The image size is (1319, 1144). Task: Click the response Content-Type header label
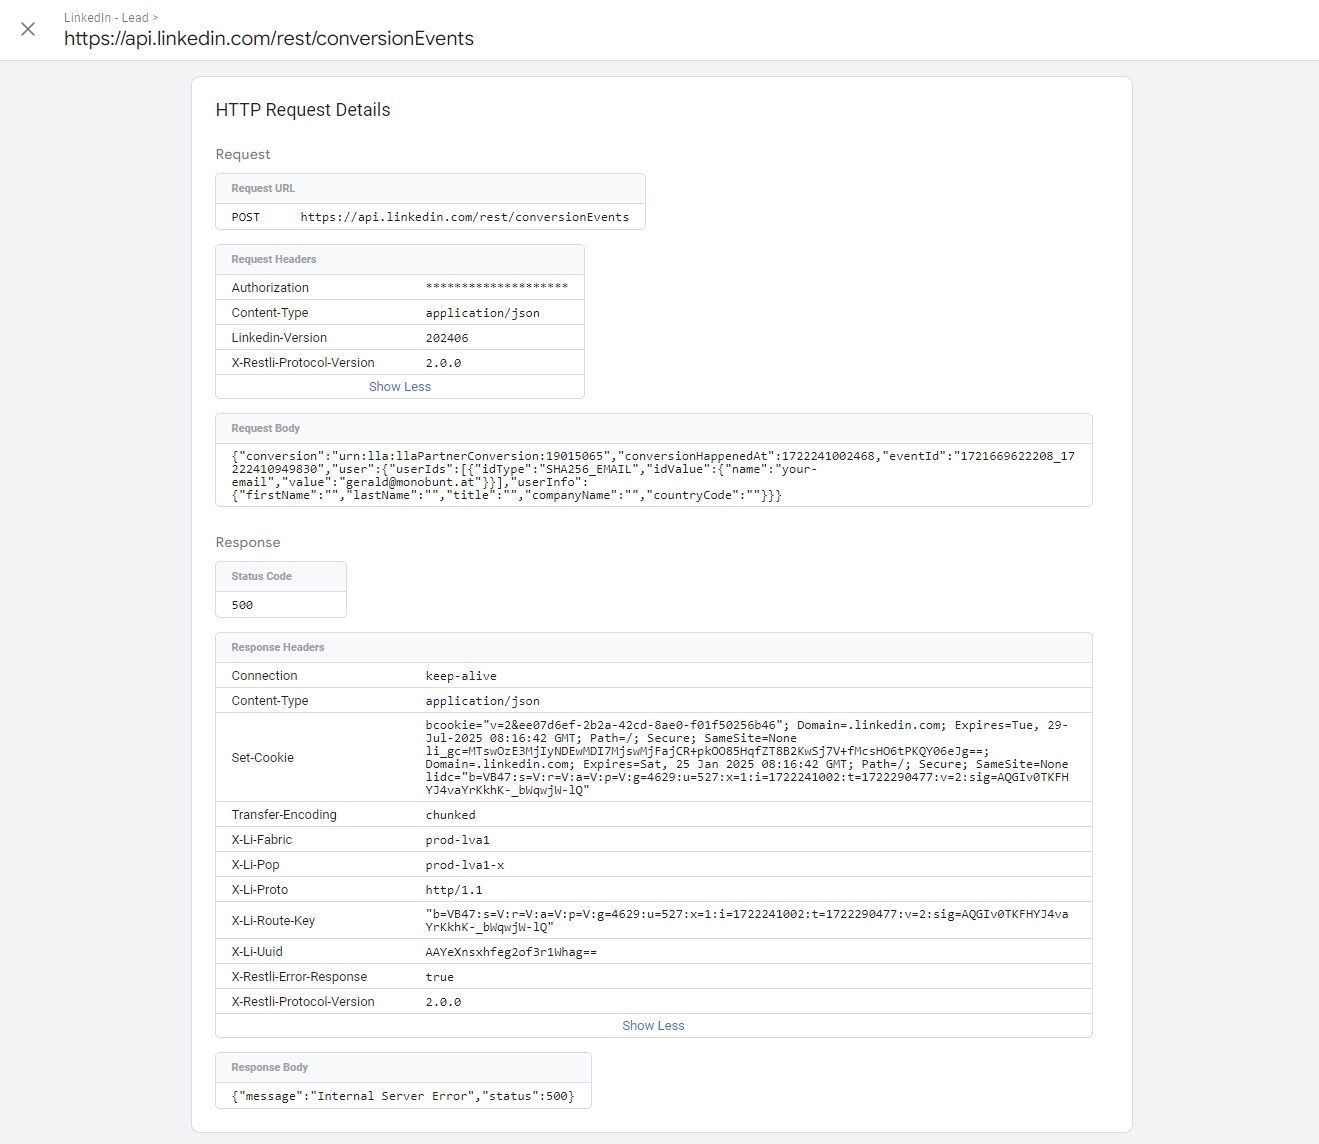(x=270, y=701)
